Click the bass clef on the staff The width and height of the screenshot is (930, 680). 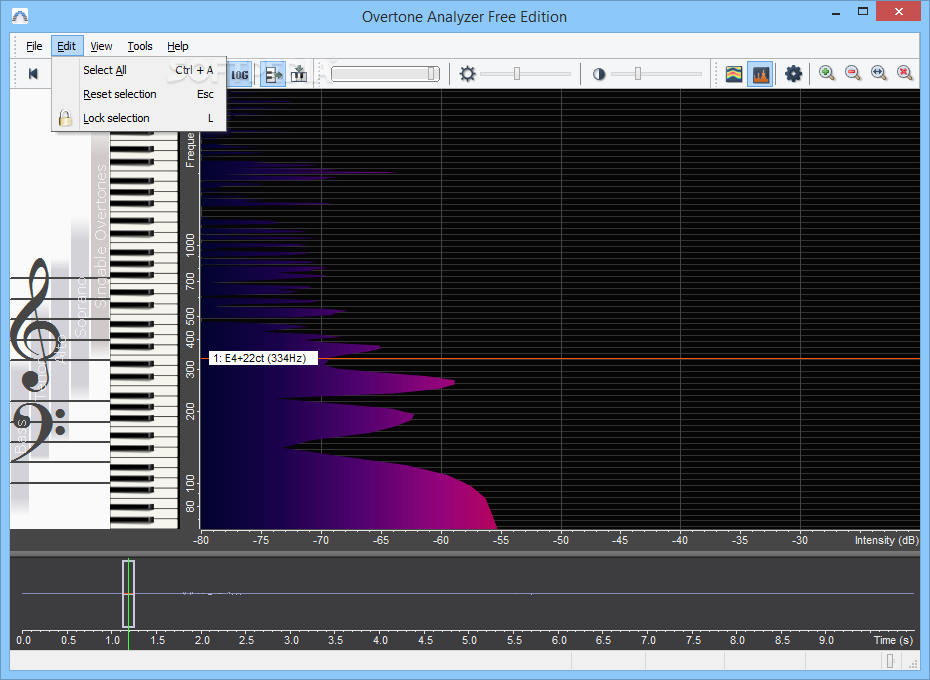click(37, 431)
